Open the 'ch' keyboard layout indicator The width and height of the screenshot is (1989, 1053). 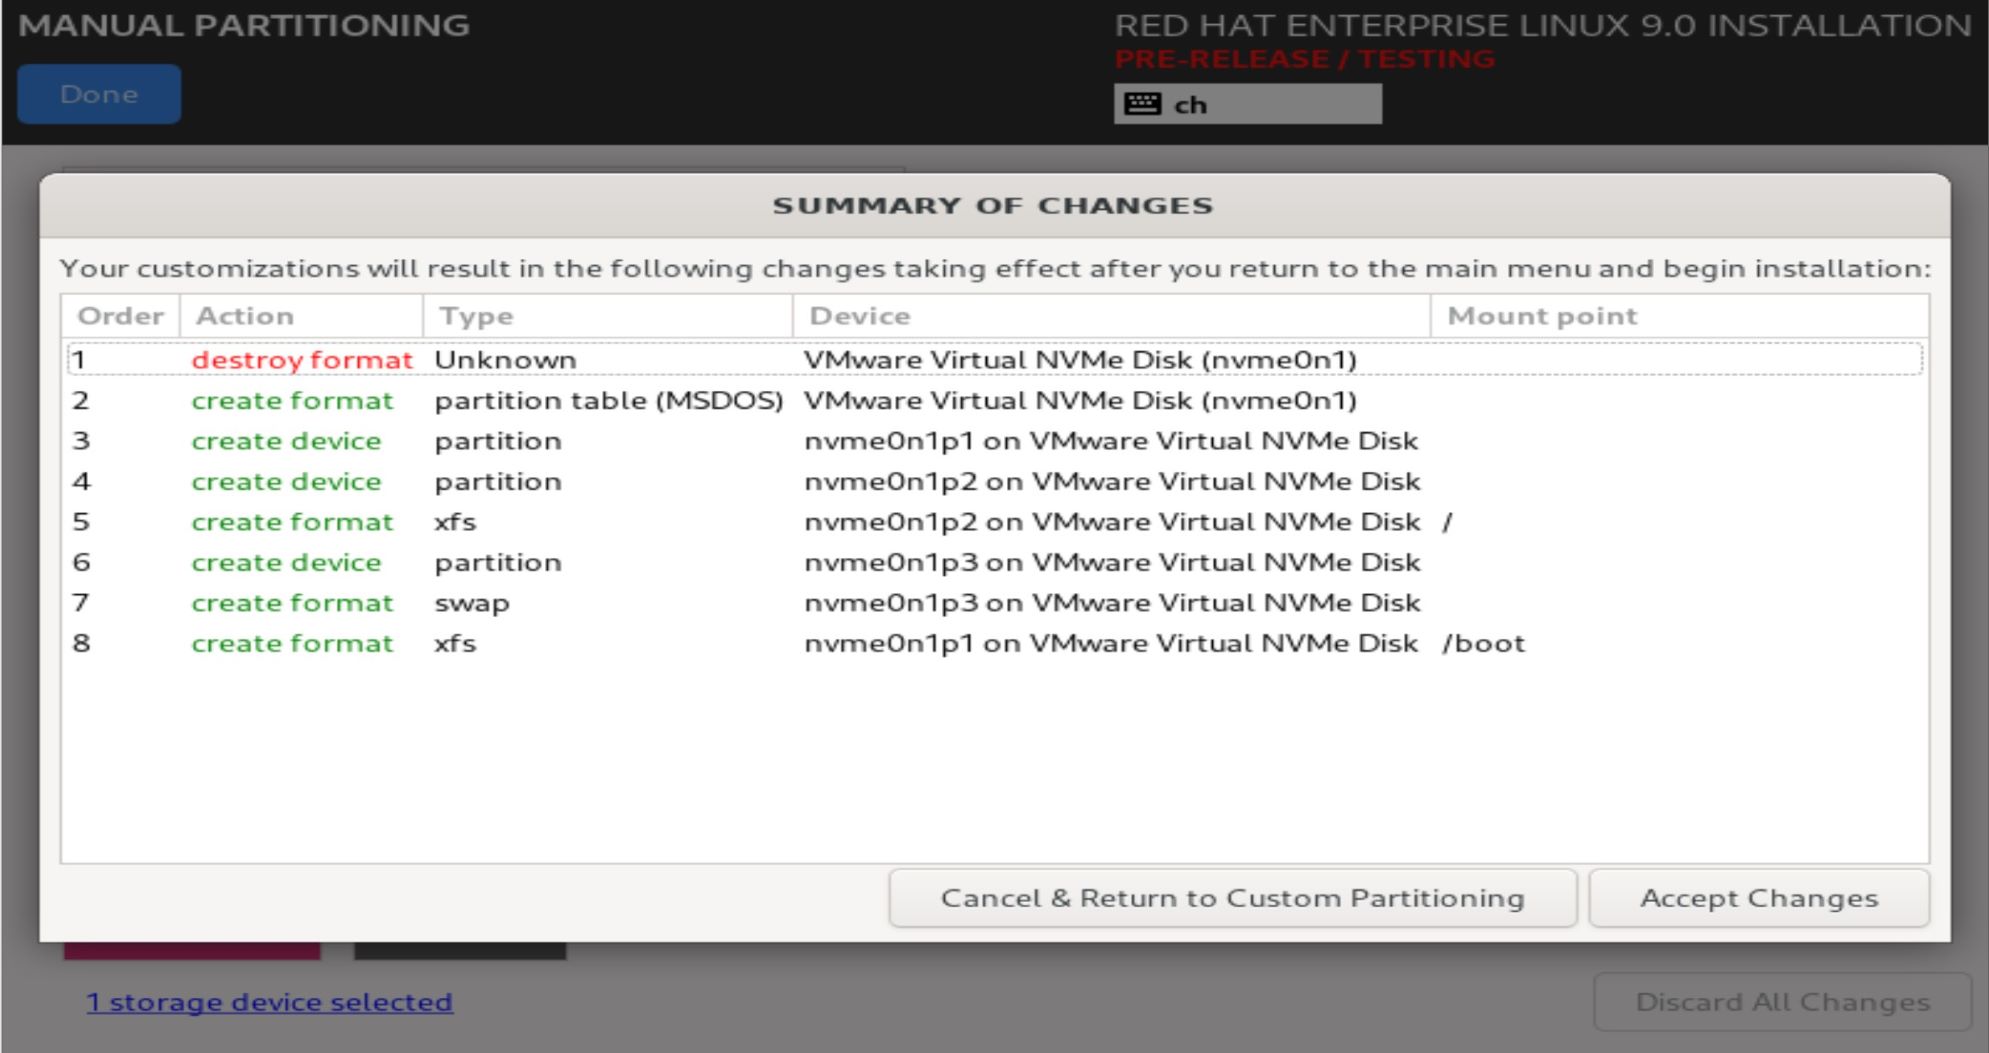(1248, 104)
